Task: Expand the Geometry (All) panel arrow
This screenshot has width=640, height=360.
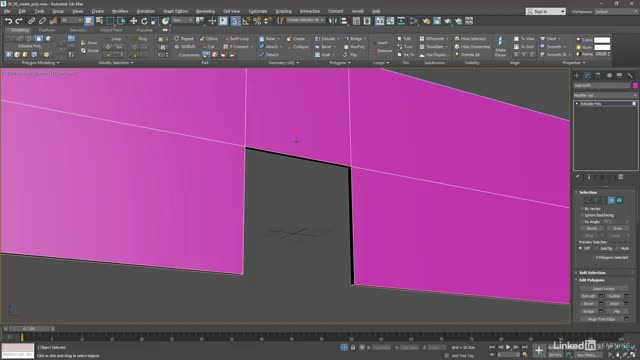Action: click(x=298, y=63)
